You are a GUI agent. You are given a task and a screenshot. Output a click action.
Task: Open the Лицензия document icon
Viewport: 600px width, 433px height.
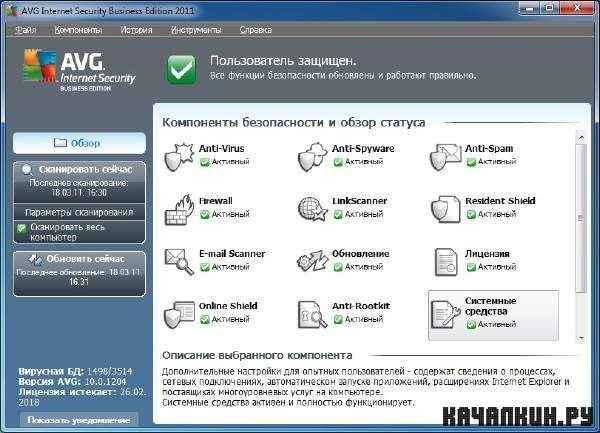[446, 262]
